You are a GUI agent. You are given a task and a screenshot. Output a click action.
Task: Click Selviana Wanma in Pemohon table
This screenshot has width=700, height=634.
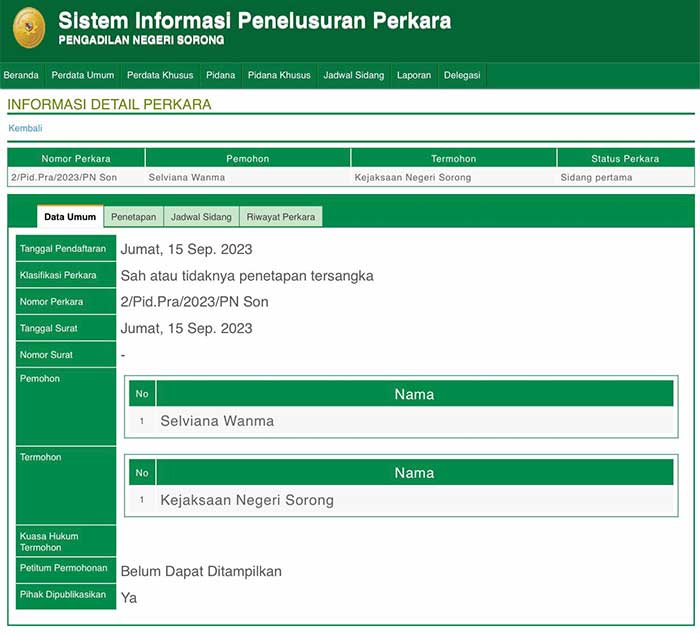coord(217,421)
